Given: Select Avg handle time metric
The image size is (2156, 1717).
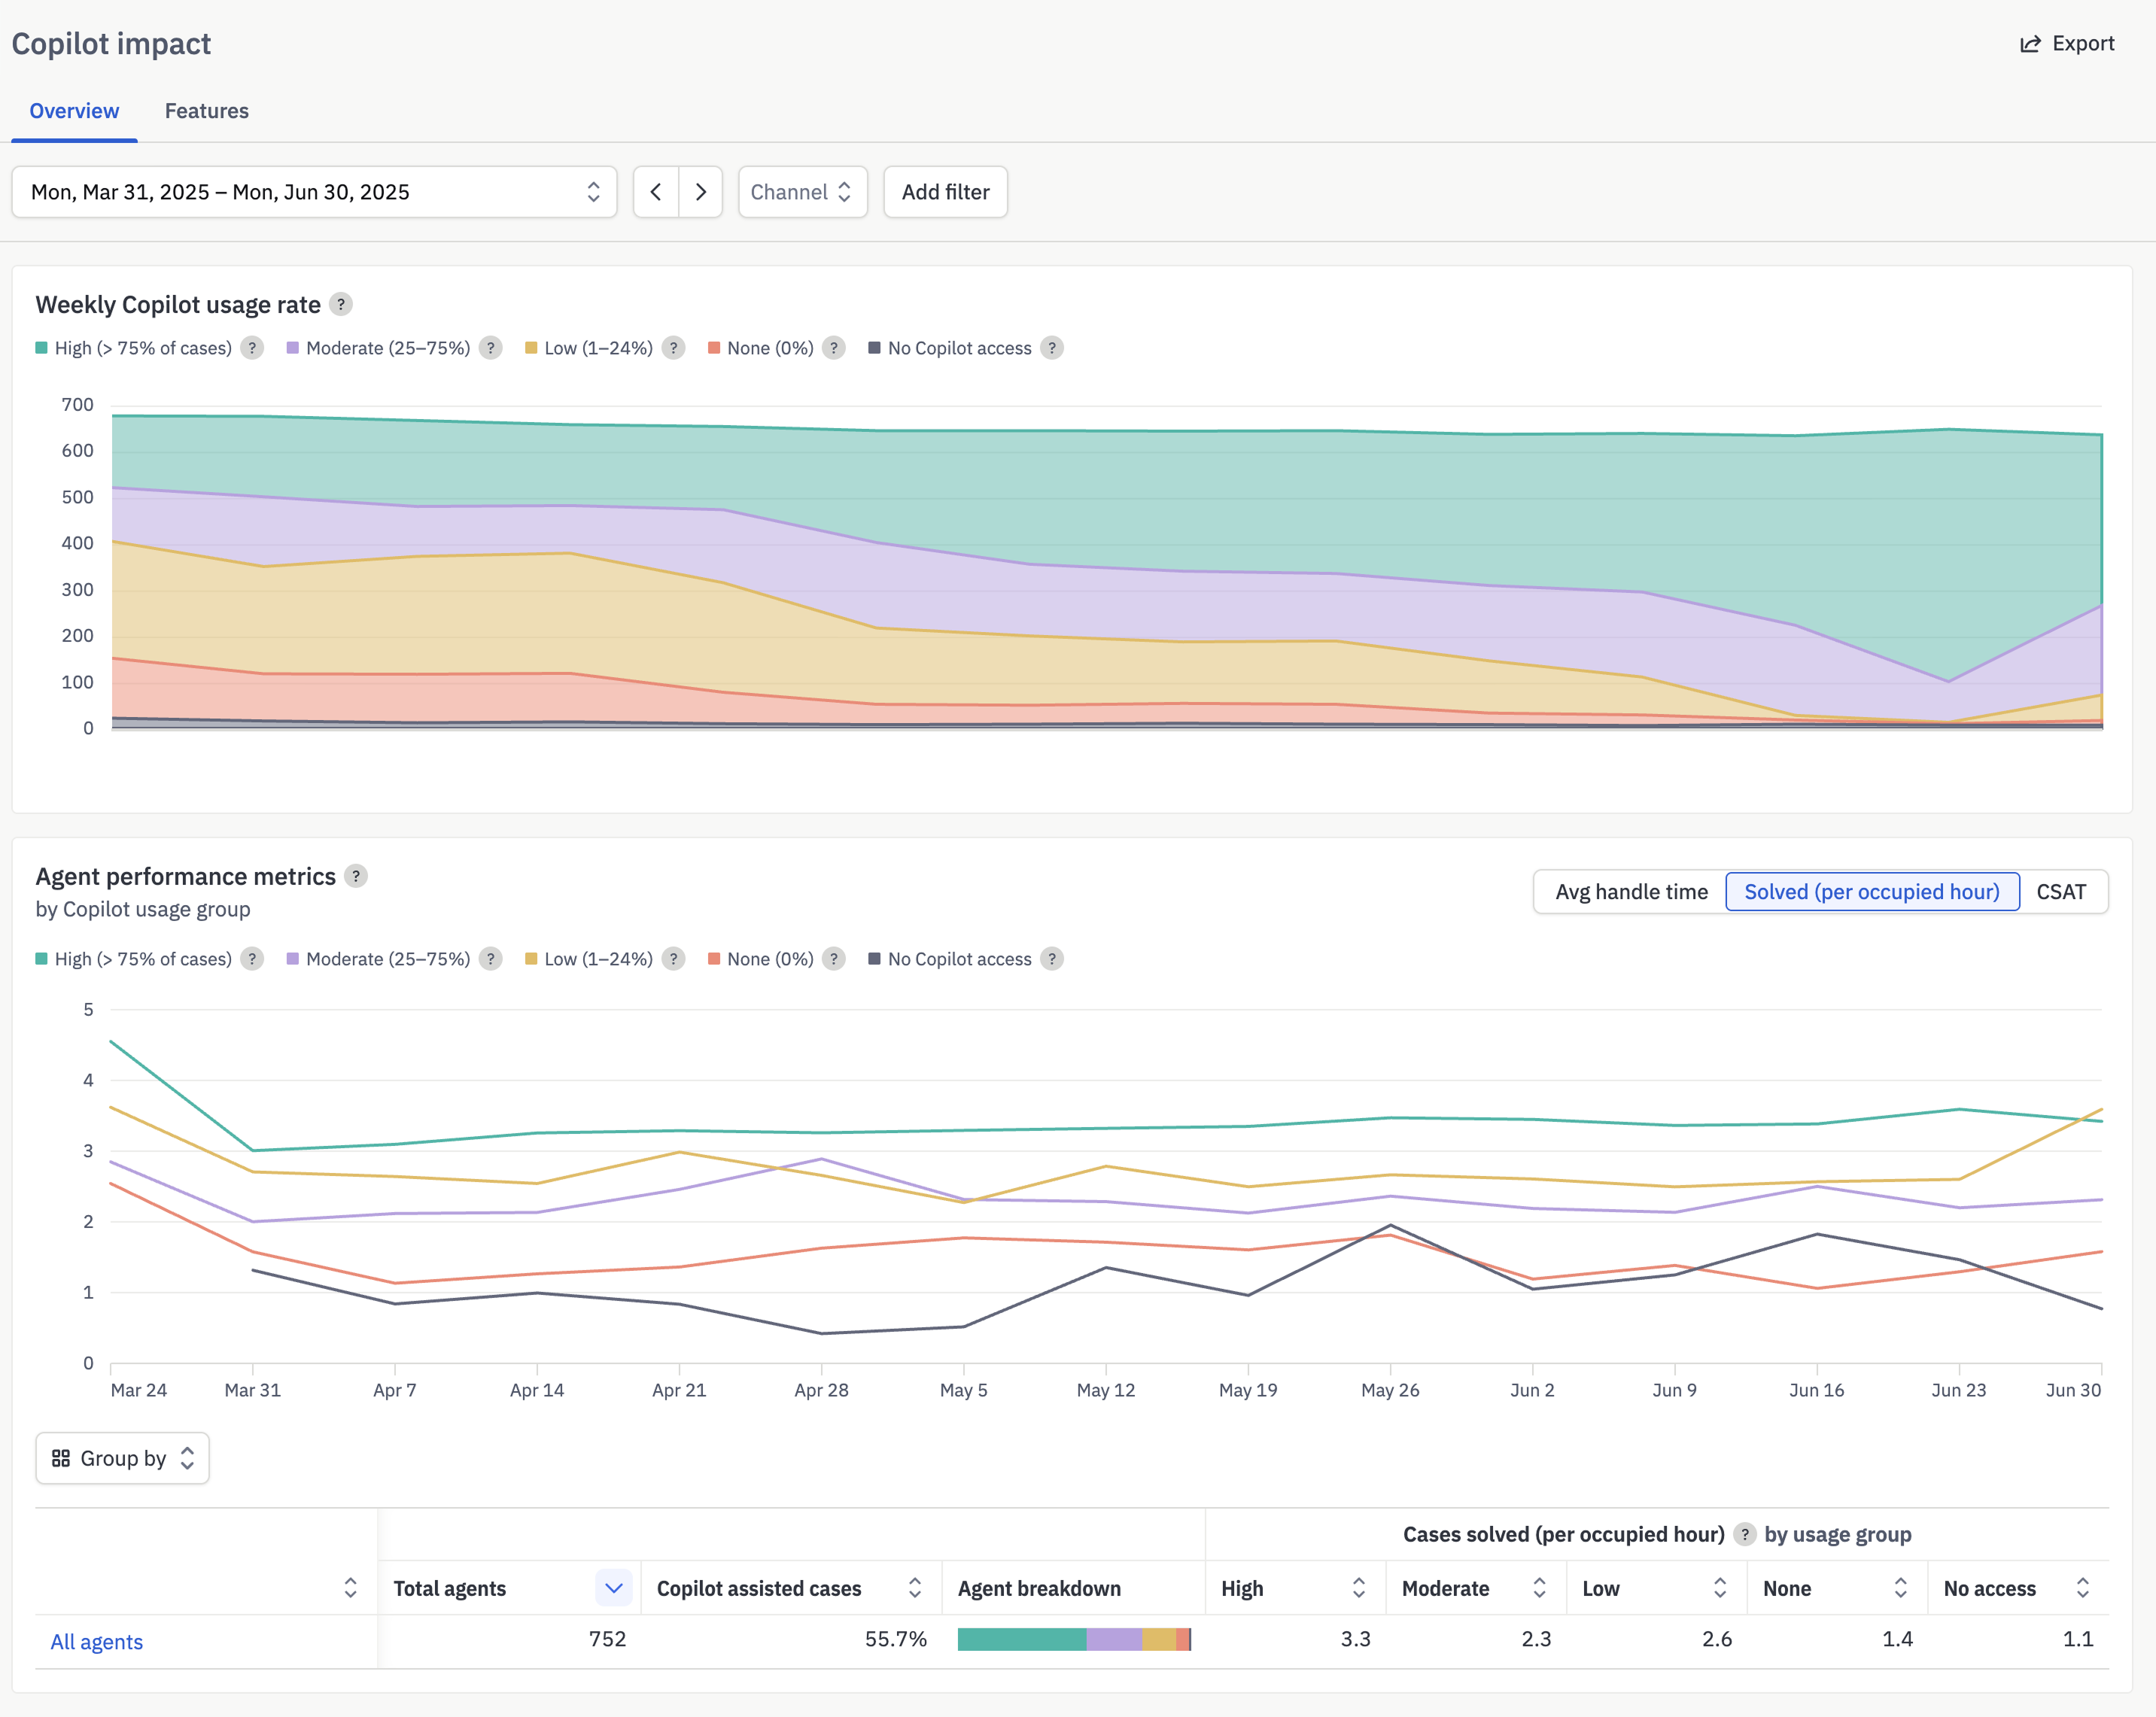Looking at the screenshot, I should click(1631, 892).
